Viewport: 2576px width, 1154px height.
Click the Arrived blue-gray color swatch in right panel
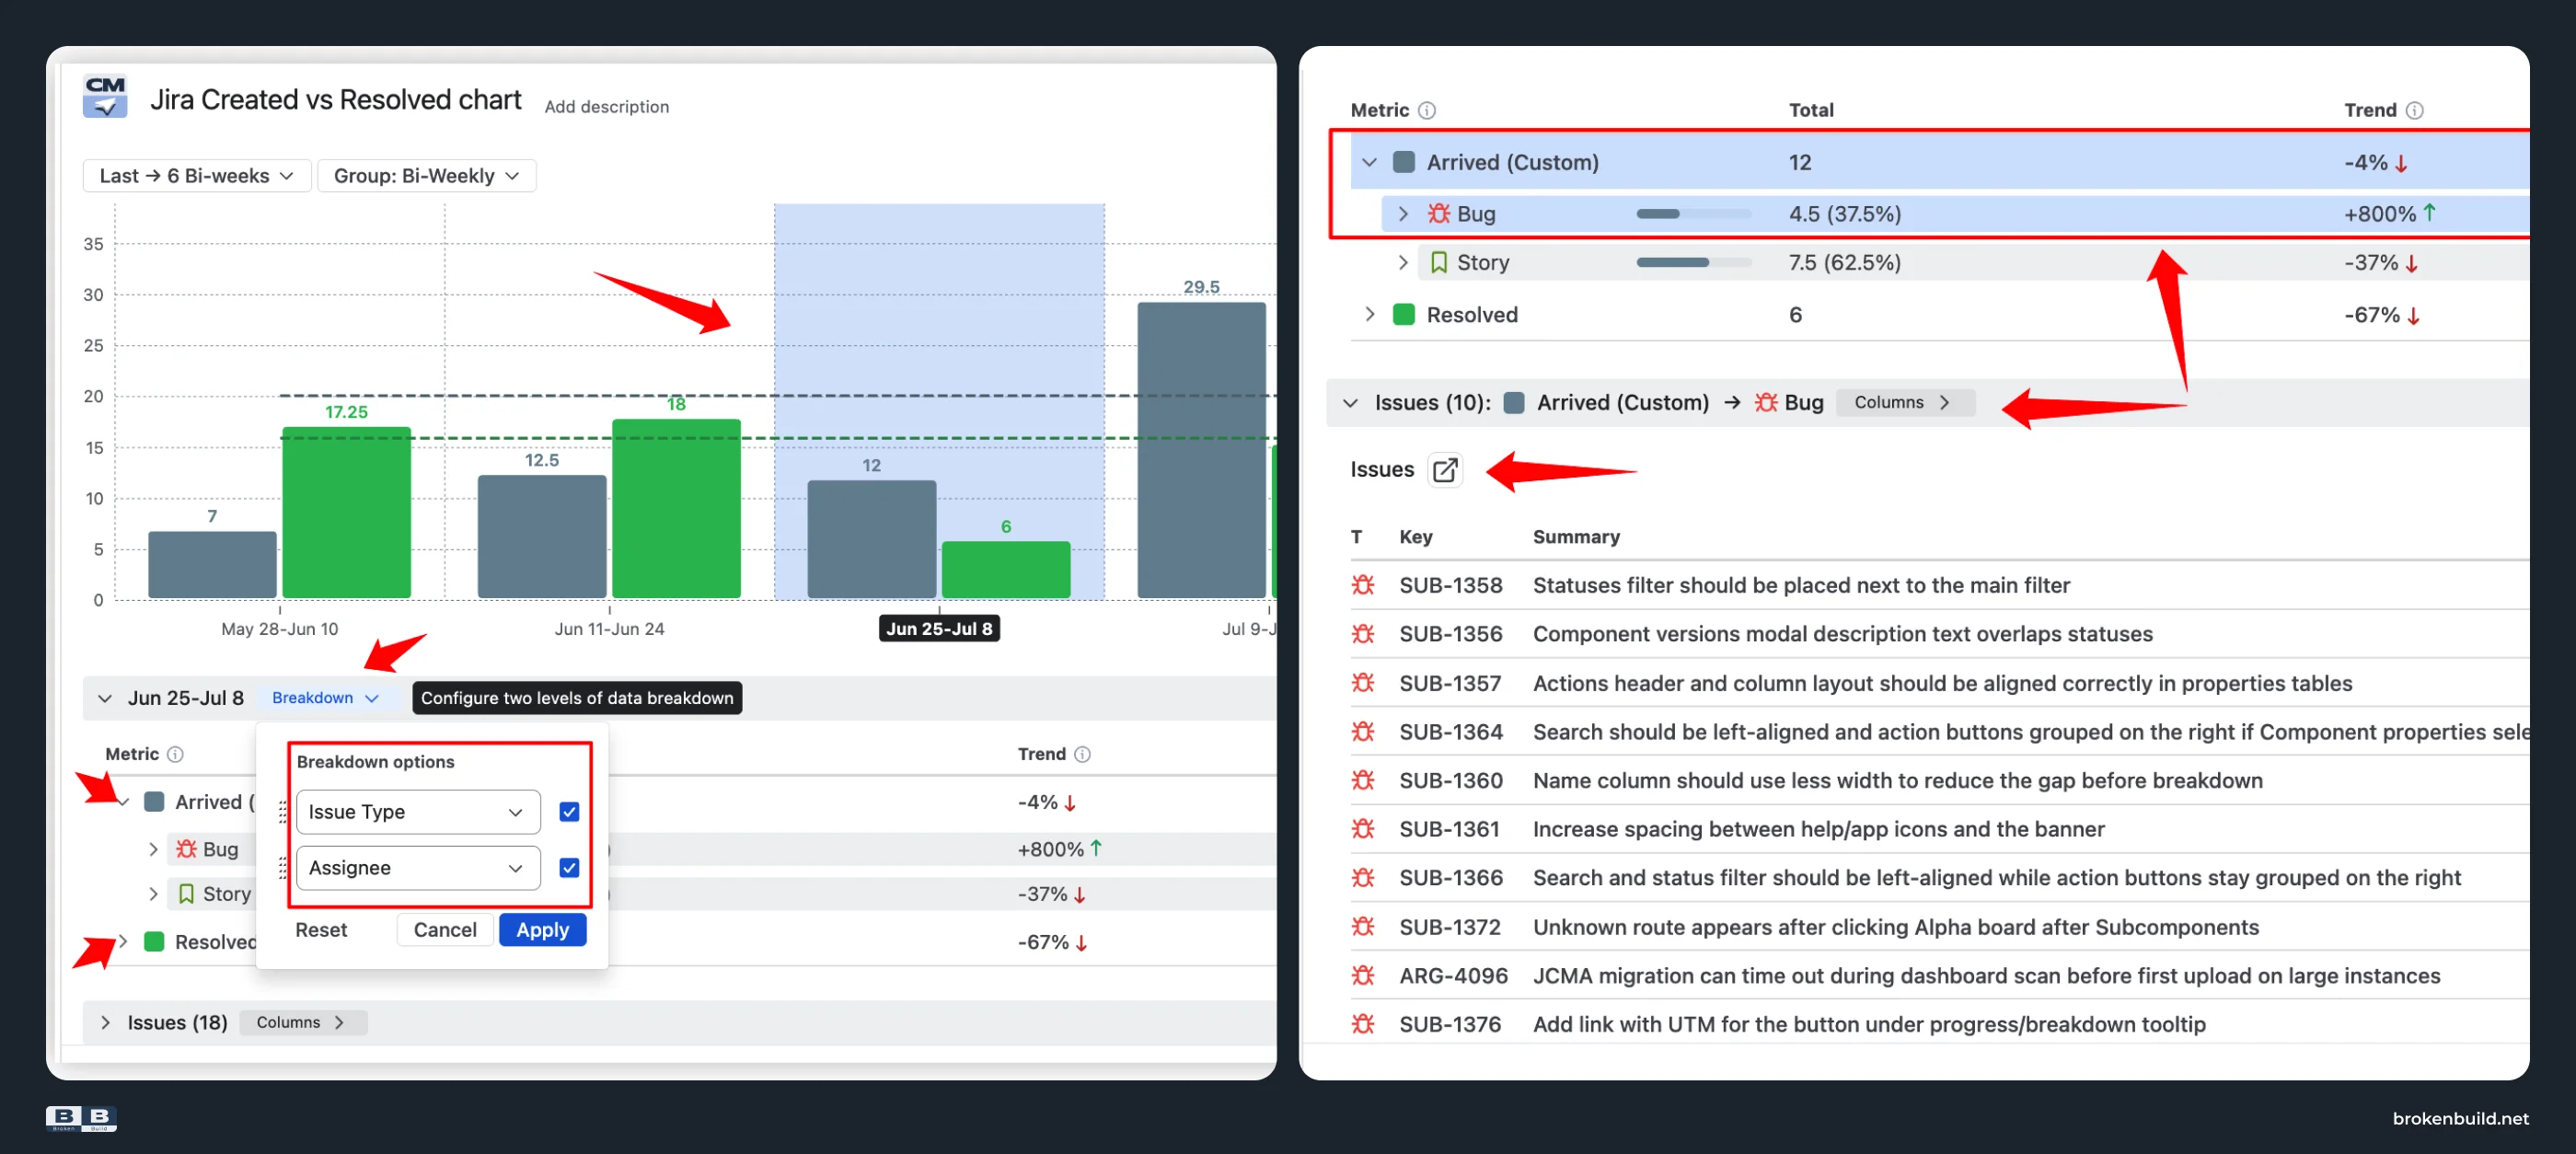click(1404, 162)
